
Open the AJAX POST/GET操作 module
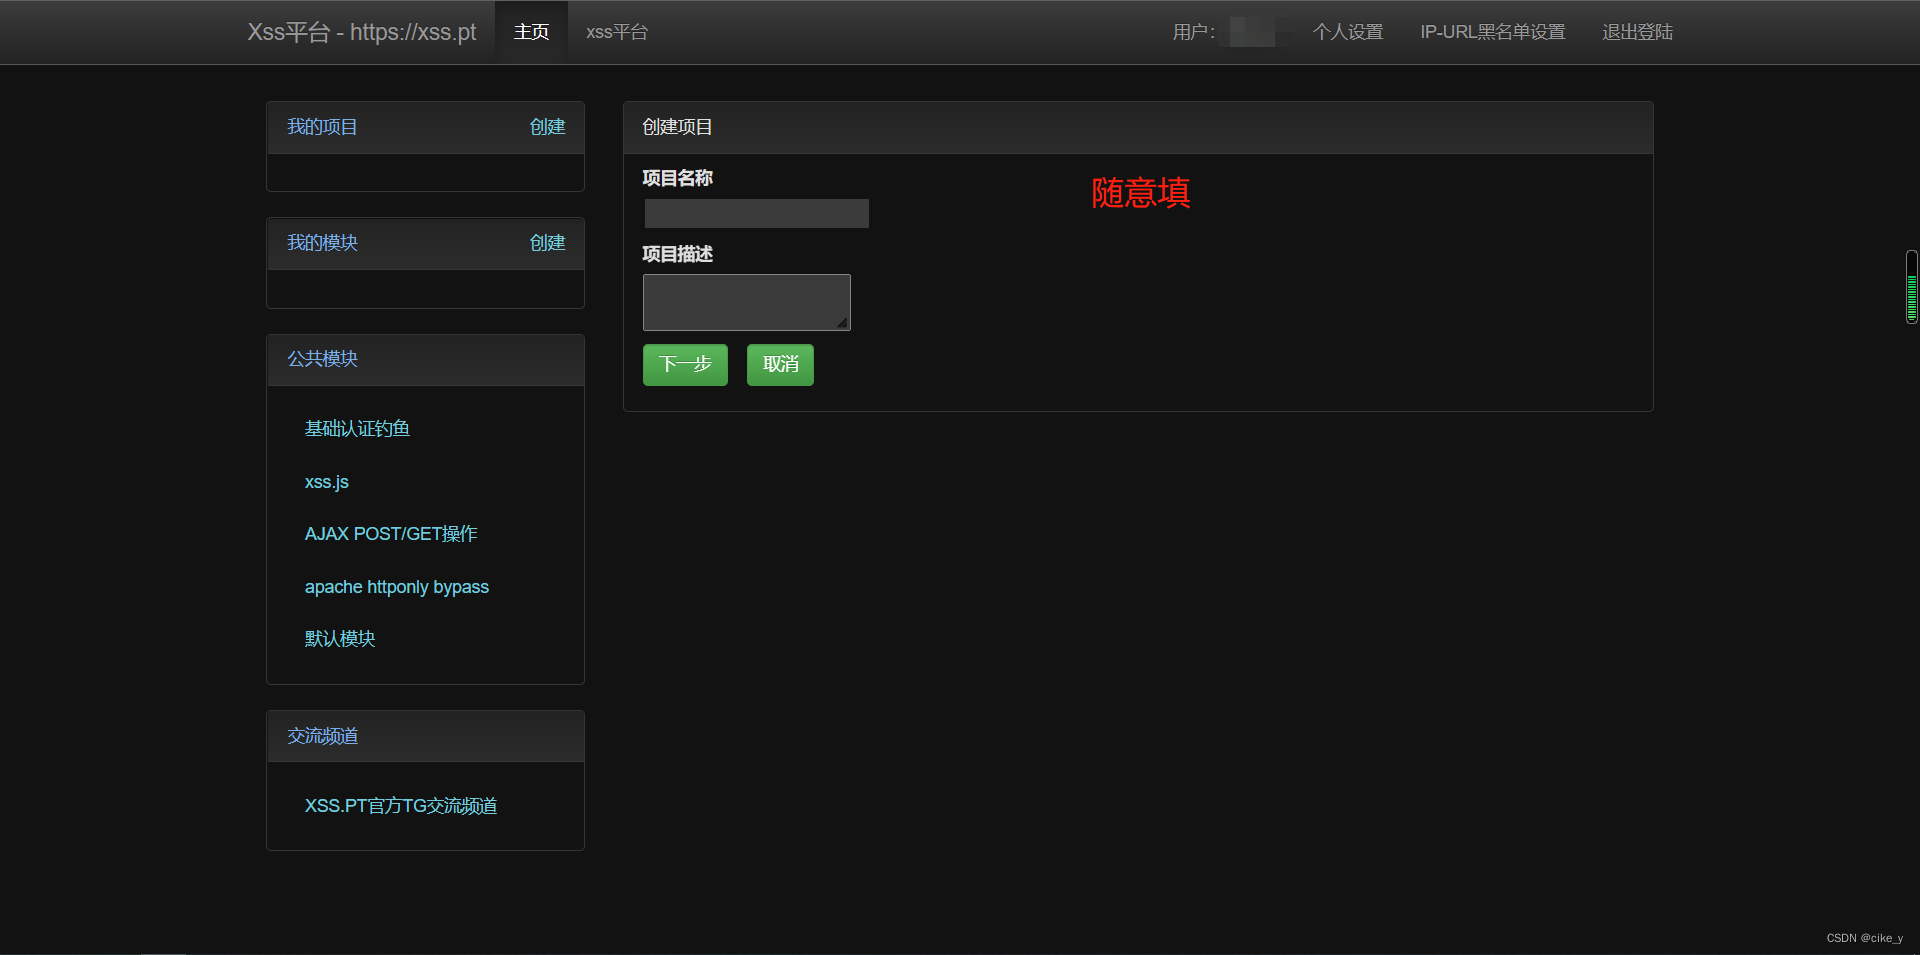391,534
